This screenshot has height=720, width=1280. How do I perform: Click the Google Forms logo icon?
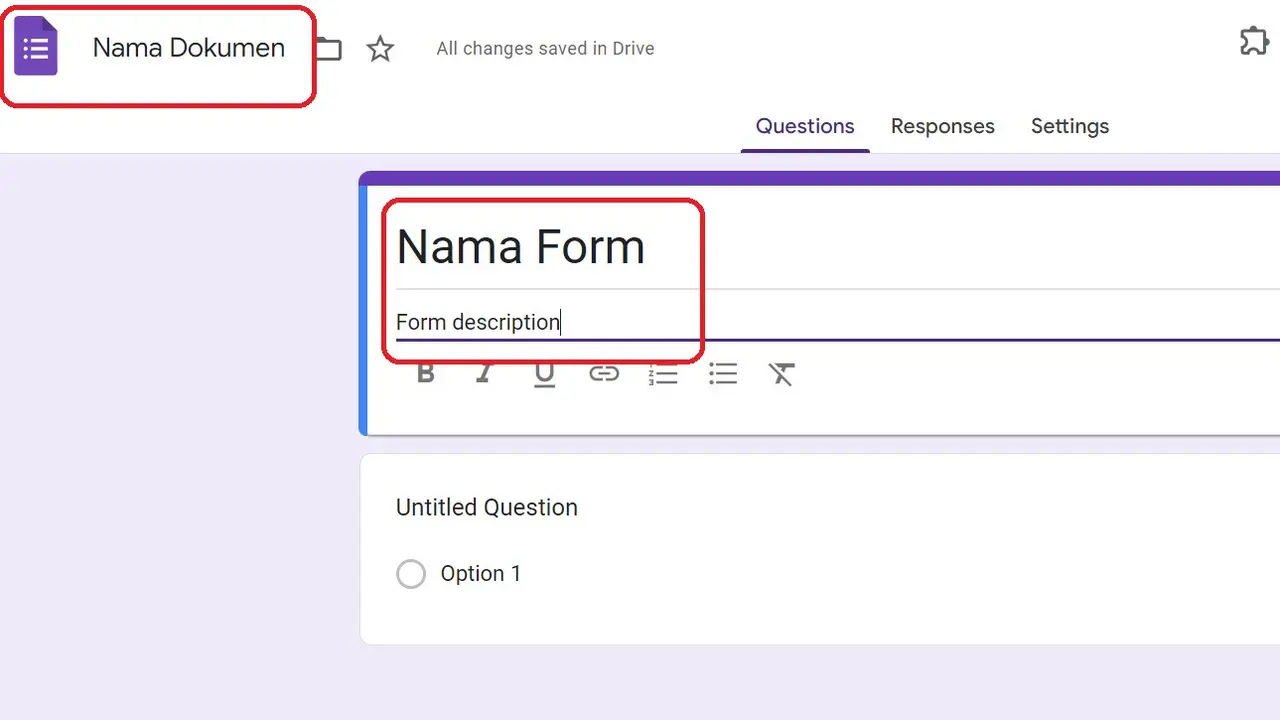(x=35, y=46)
